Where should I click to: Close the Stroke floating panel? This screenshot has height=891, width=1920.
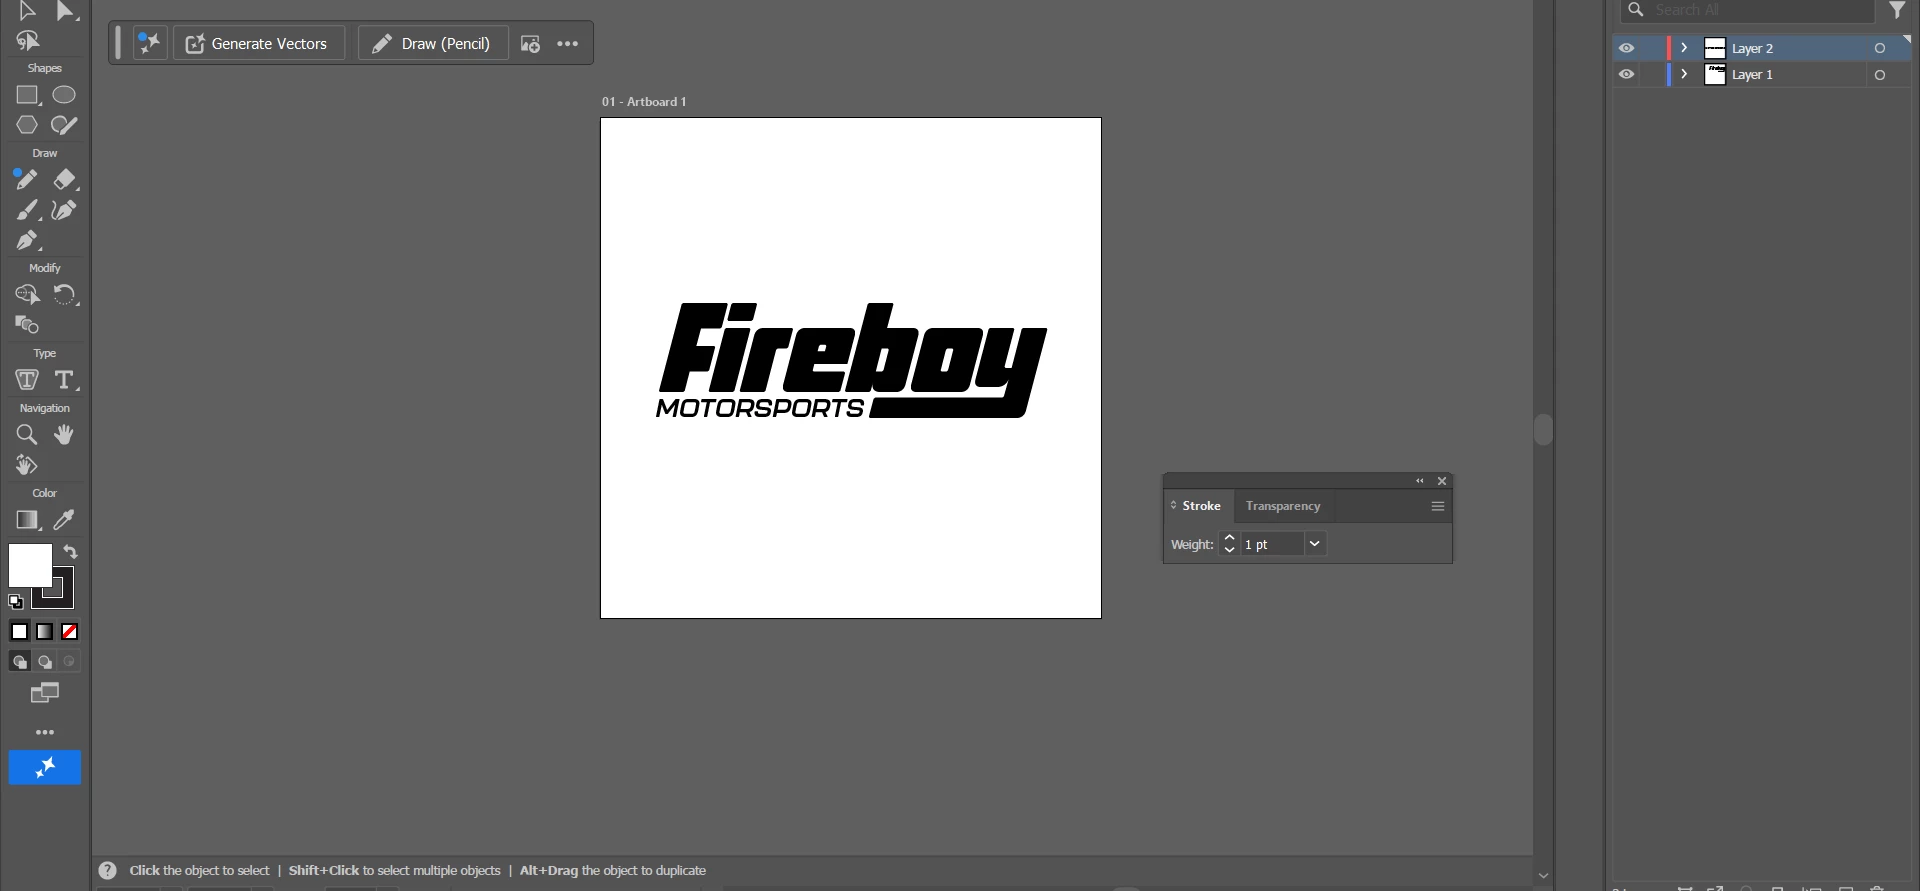coord(1442,481)
